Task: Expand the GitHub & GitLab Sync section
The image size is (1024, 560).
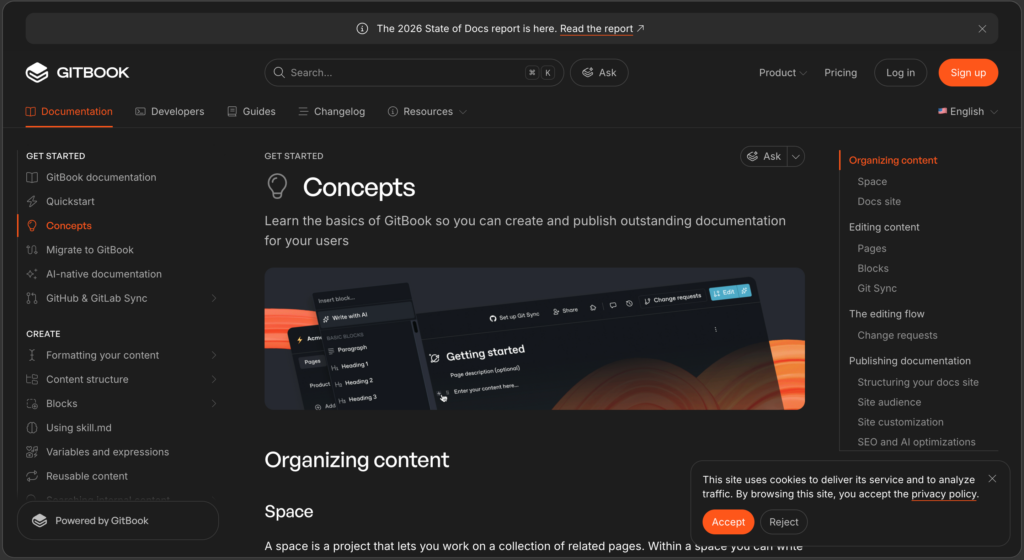Action: point(214,298)
